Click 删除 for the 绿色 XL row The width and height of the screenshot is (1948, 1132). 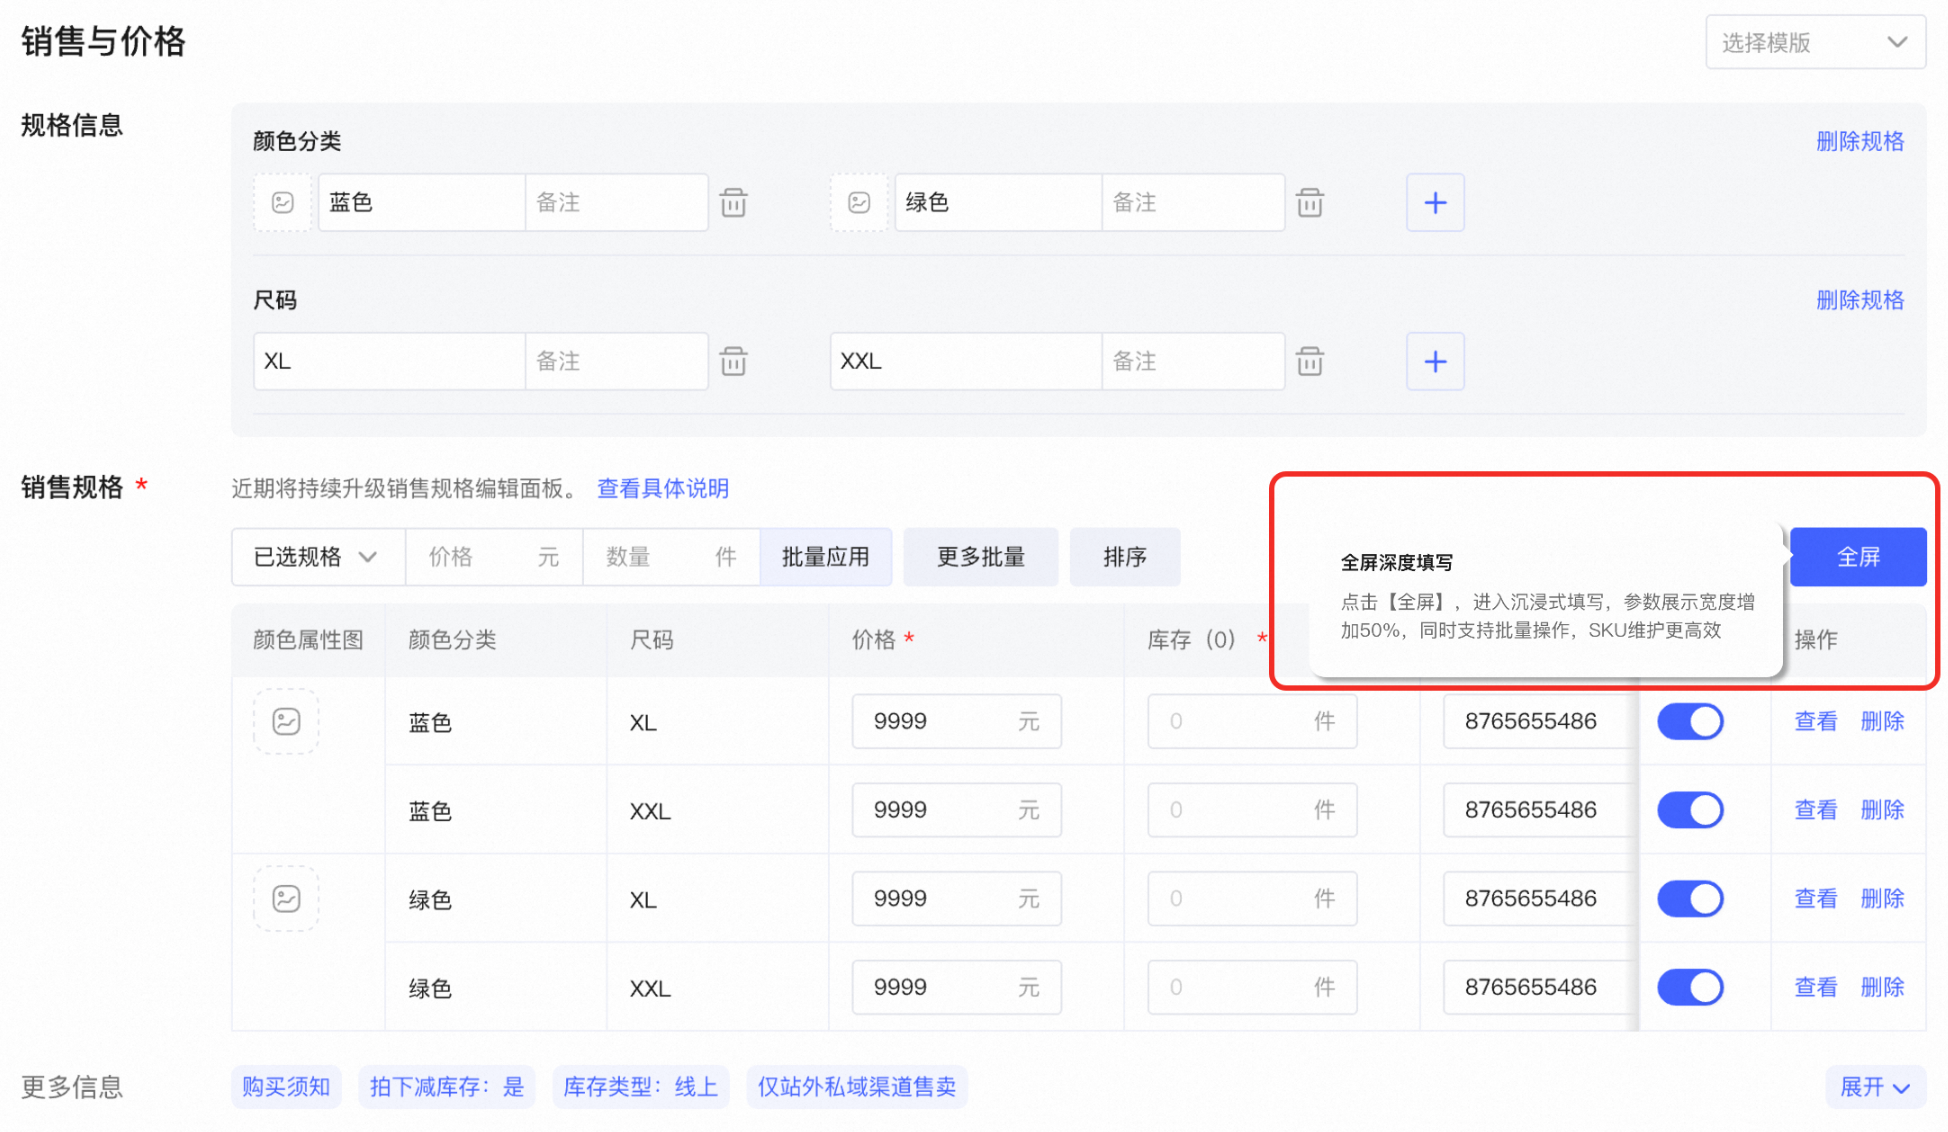click(1882, 898)
